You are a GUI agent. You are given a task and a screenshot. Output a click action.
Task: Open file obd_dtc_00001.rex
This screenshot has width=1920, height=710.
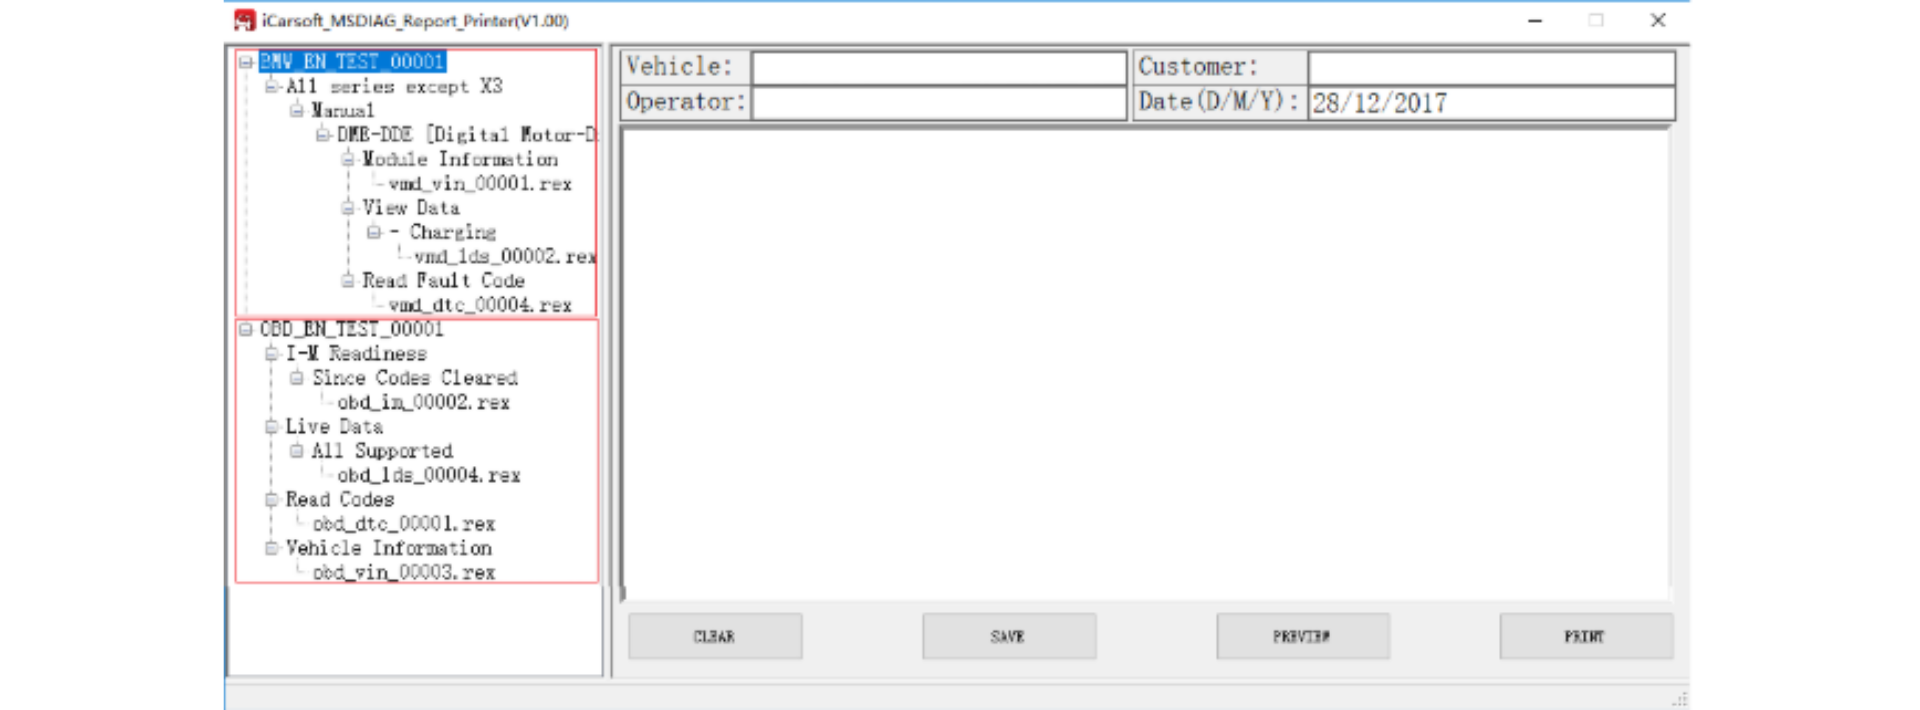[404, 524]
